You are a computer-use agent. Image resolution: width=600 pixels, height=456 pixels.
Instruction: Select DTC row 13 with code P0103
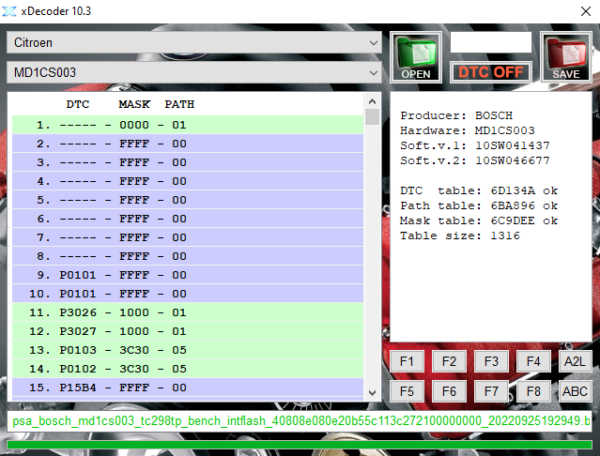point(188,351)
